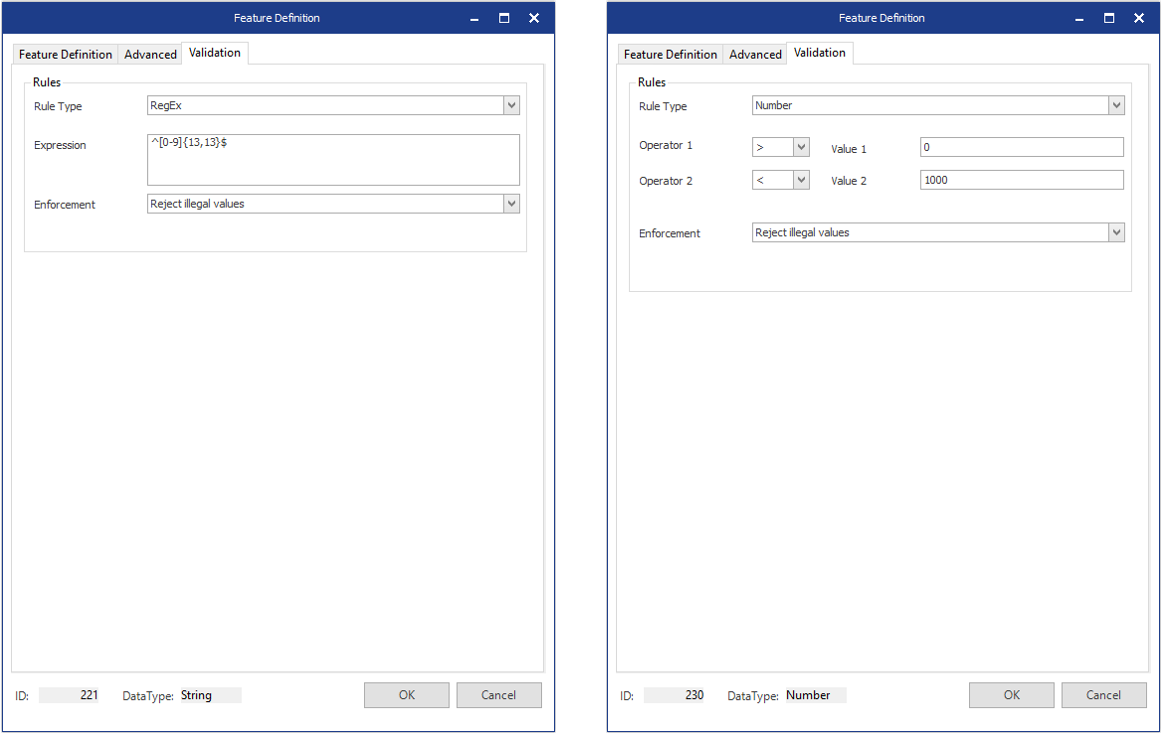The height and width of the screenshot is (733, 1162).
Task: Open the Enforcement dropdown in the right dialog
Action: point(1117,232)
